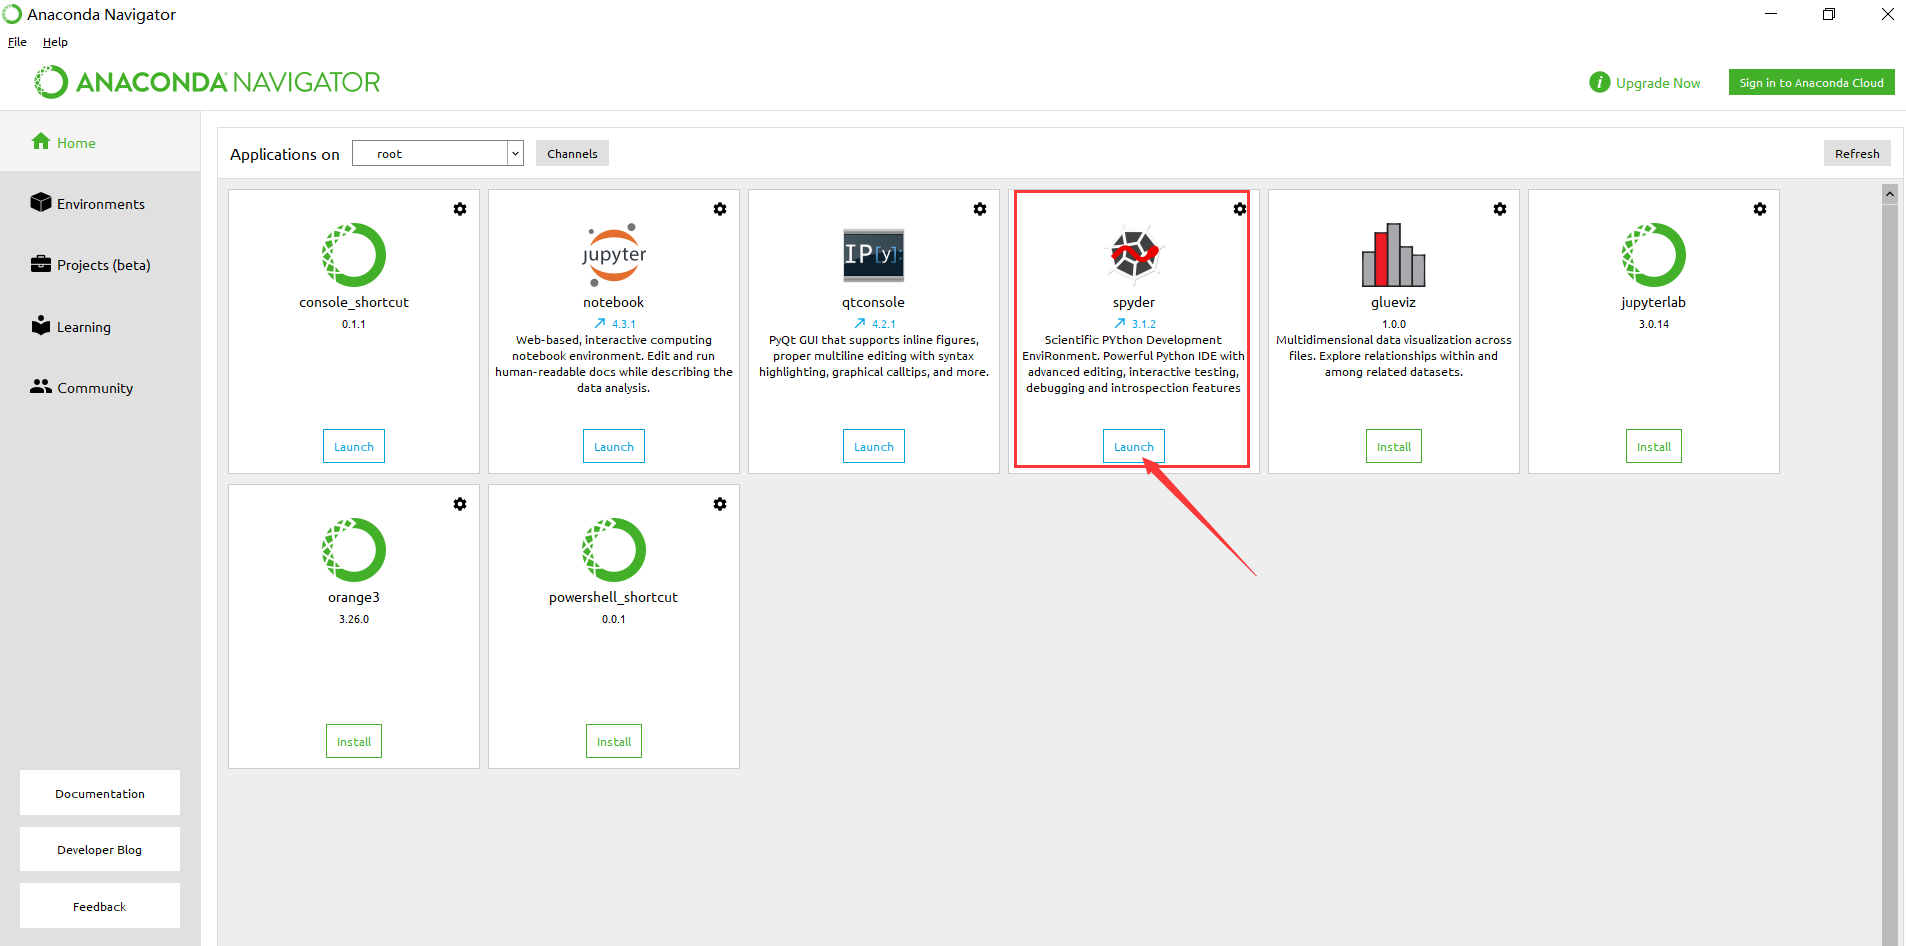
Task: Click the Upgrade Now link
Action: 1658,83
